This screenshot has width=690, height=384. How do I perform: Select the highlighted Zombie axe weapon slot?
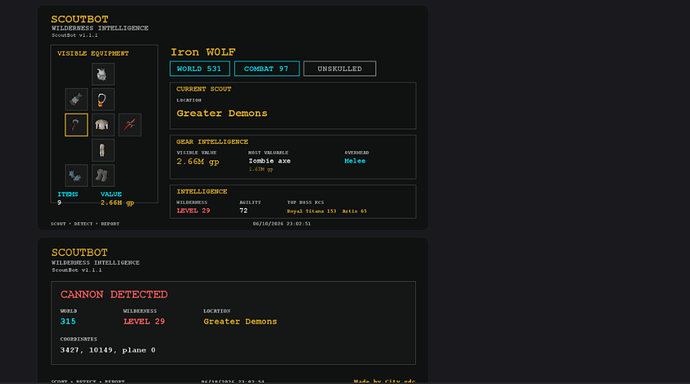(x=76, y=125)
